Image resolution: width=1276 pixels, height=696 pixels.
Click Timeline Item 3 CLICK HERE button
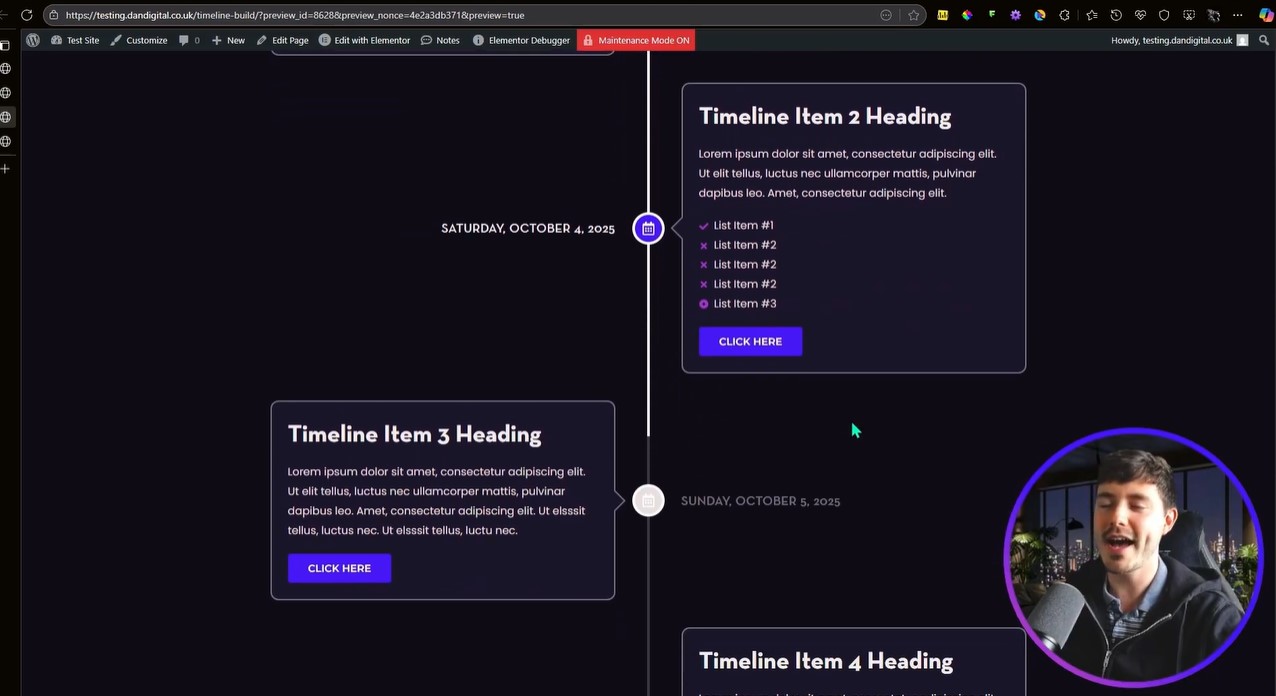(x=339, y=568)
